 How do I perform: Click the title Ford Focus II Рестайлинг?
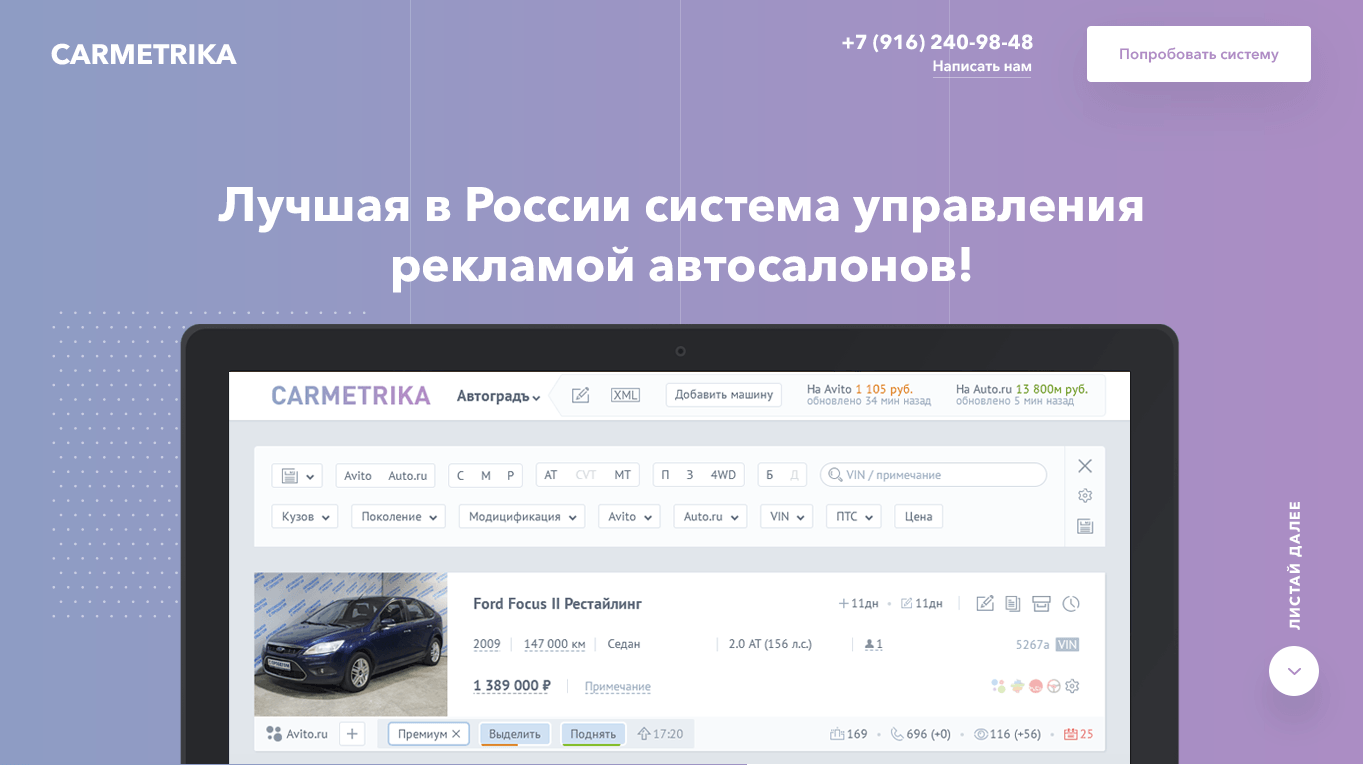[x=557, y=604]
